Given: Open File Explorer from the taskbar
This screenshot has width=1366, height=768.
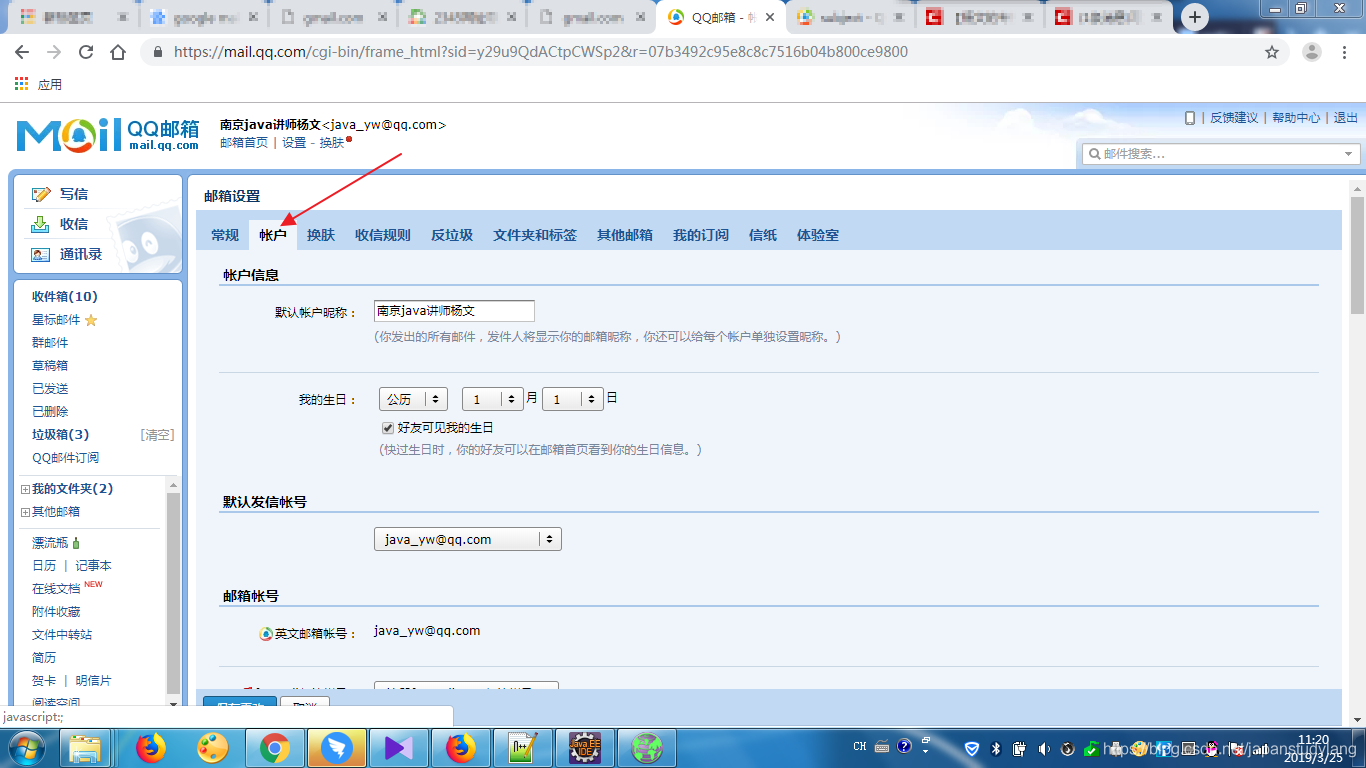Looking at the screenshot, I should click(86, 748).
